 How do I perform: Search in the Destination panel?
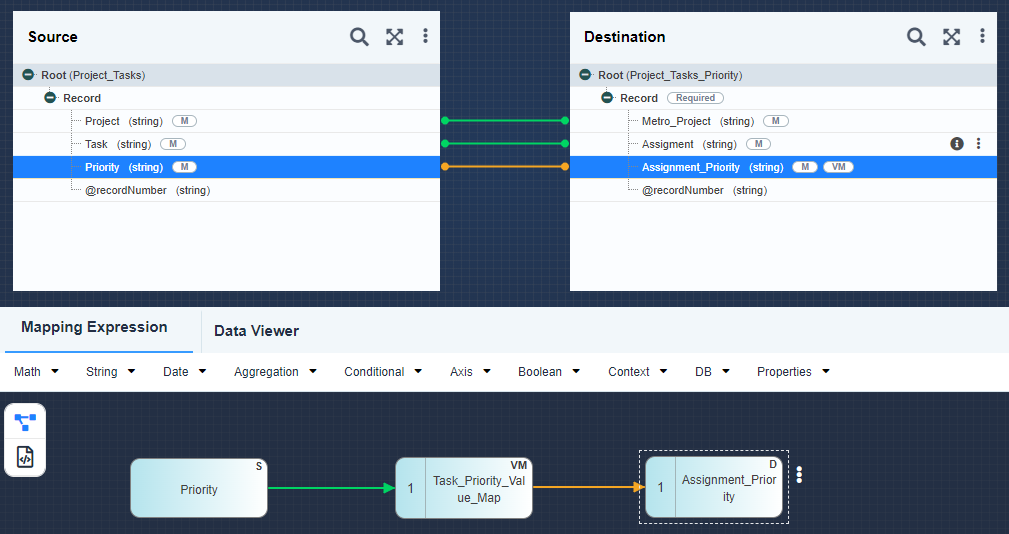tap(916, 37)
